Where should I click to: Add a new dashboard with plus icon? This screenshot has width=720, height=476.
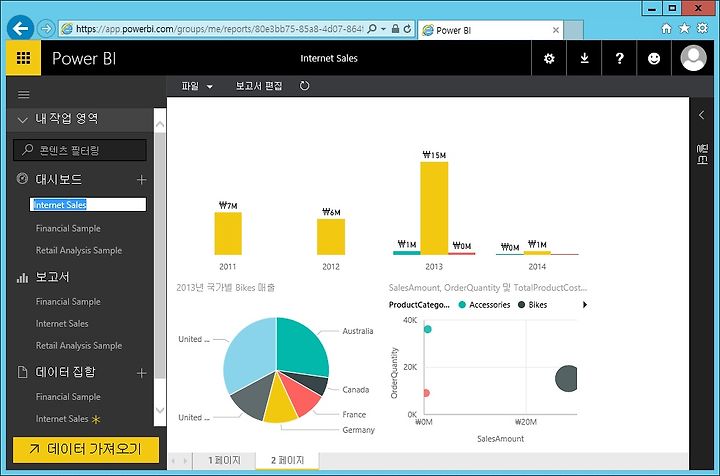141,179
